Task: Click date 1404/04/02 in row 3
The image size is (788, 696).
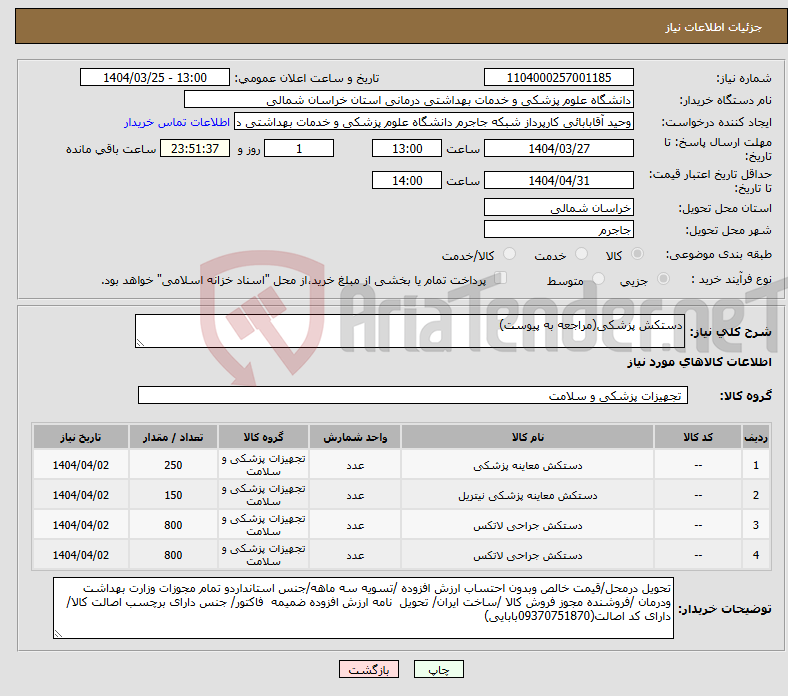Action: 81,525
